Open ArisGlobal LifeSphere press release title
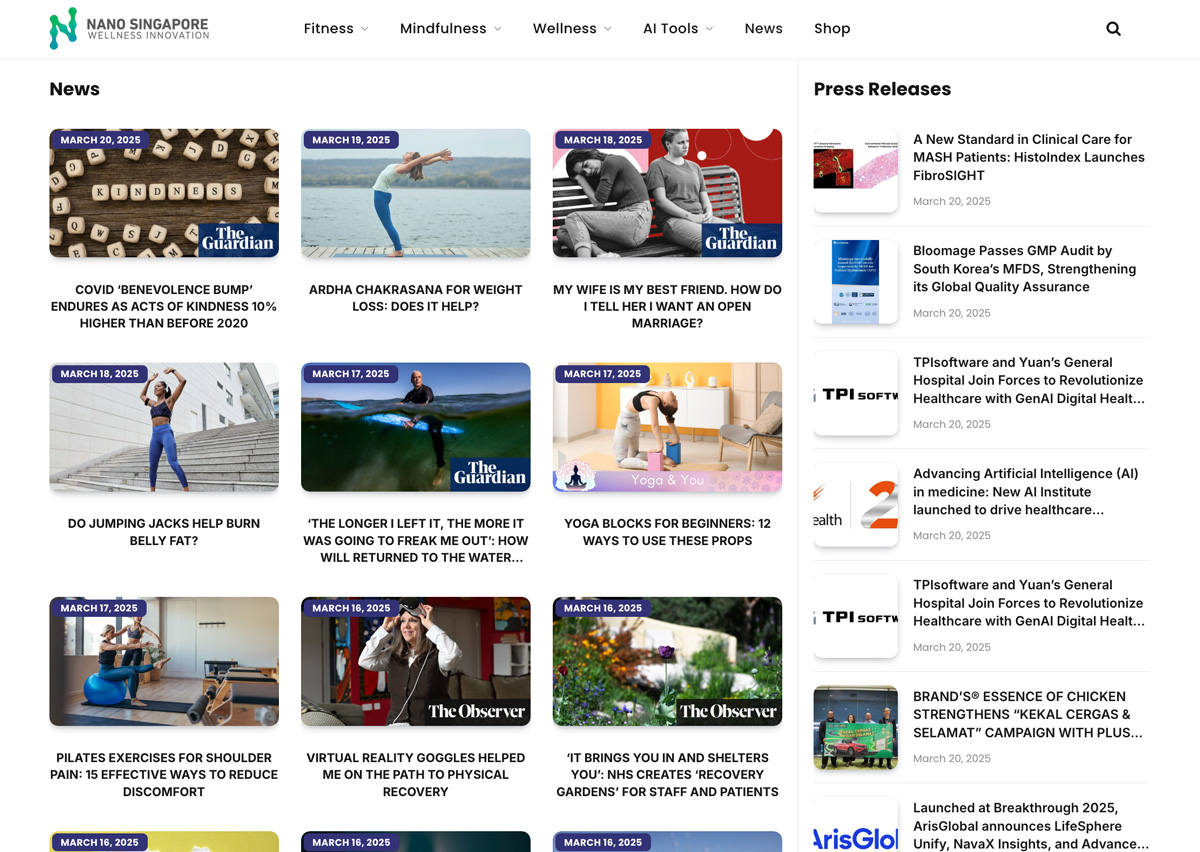 coord(1031,825)
